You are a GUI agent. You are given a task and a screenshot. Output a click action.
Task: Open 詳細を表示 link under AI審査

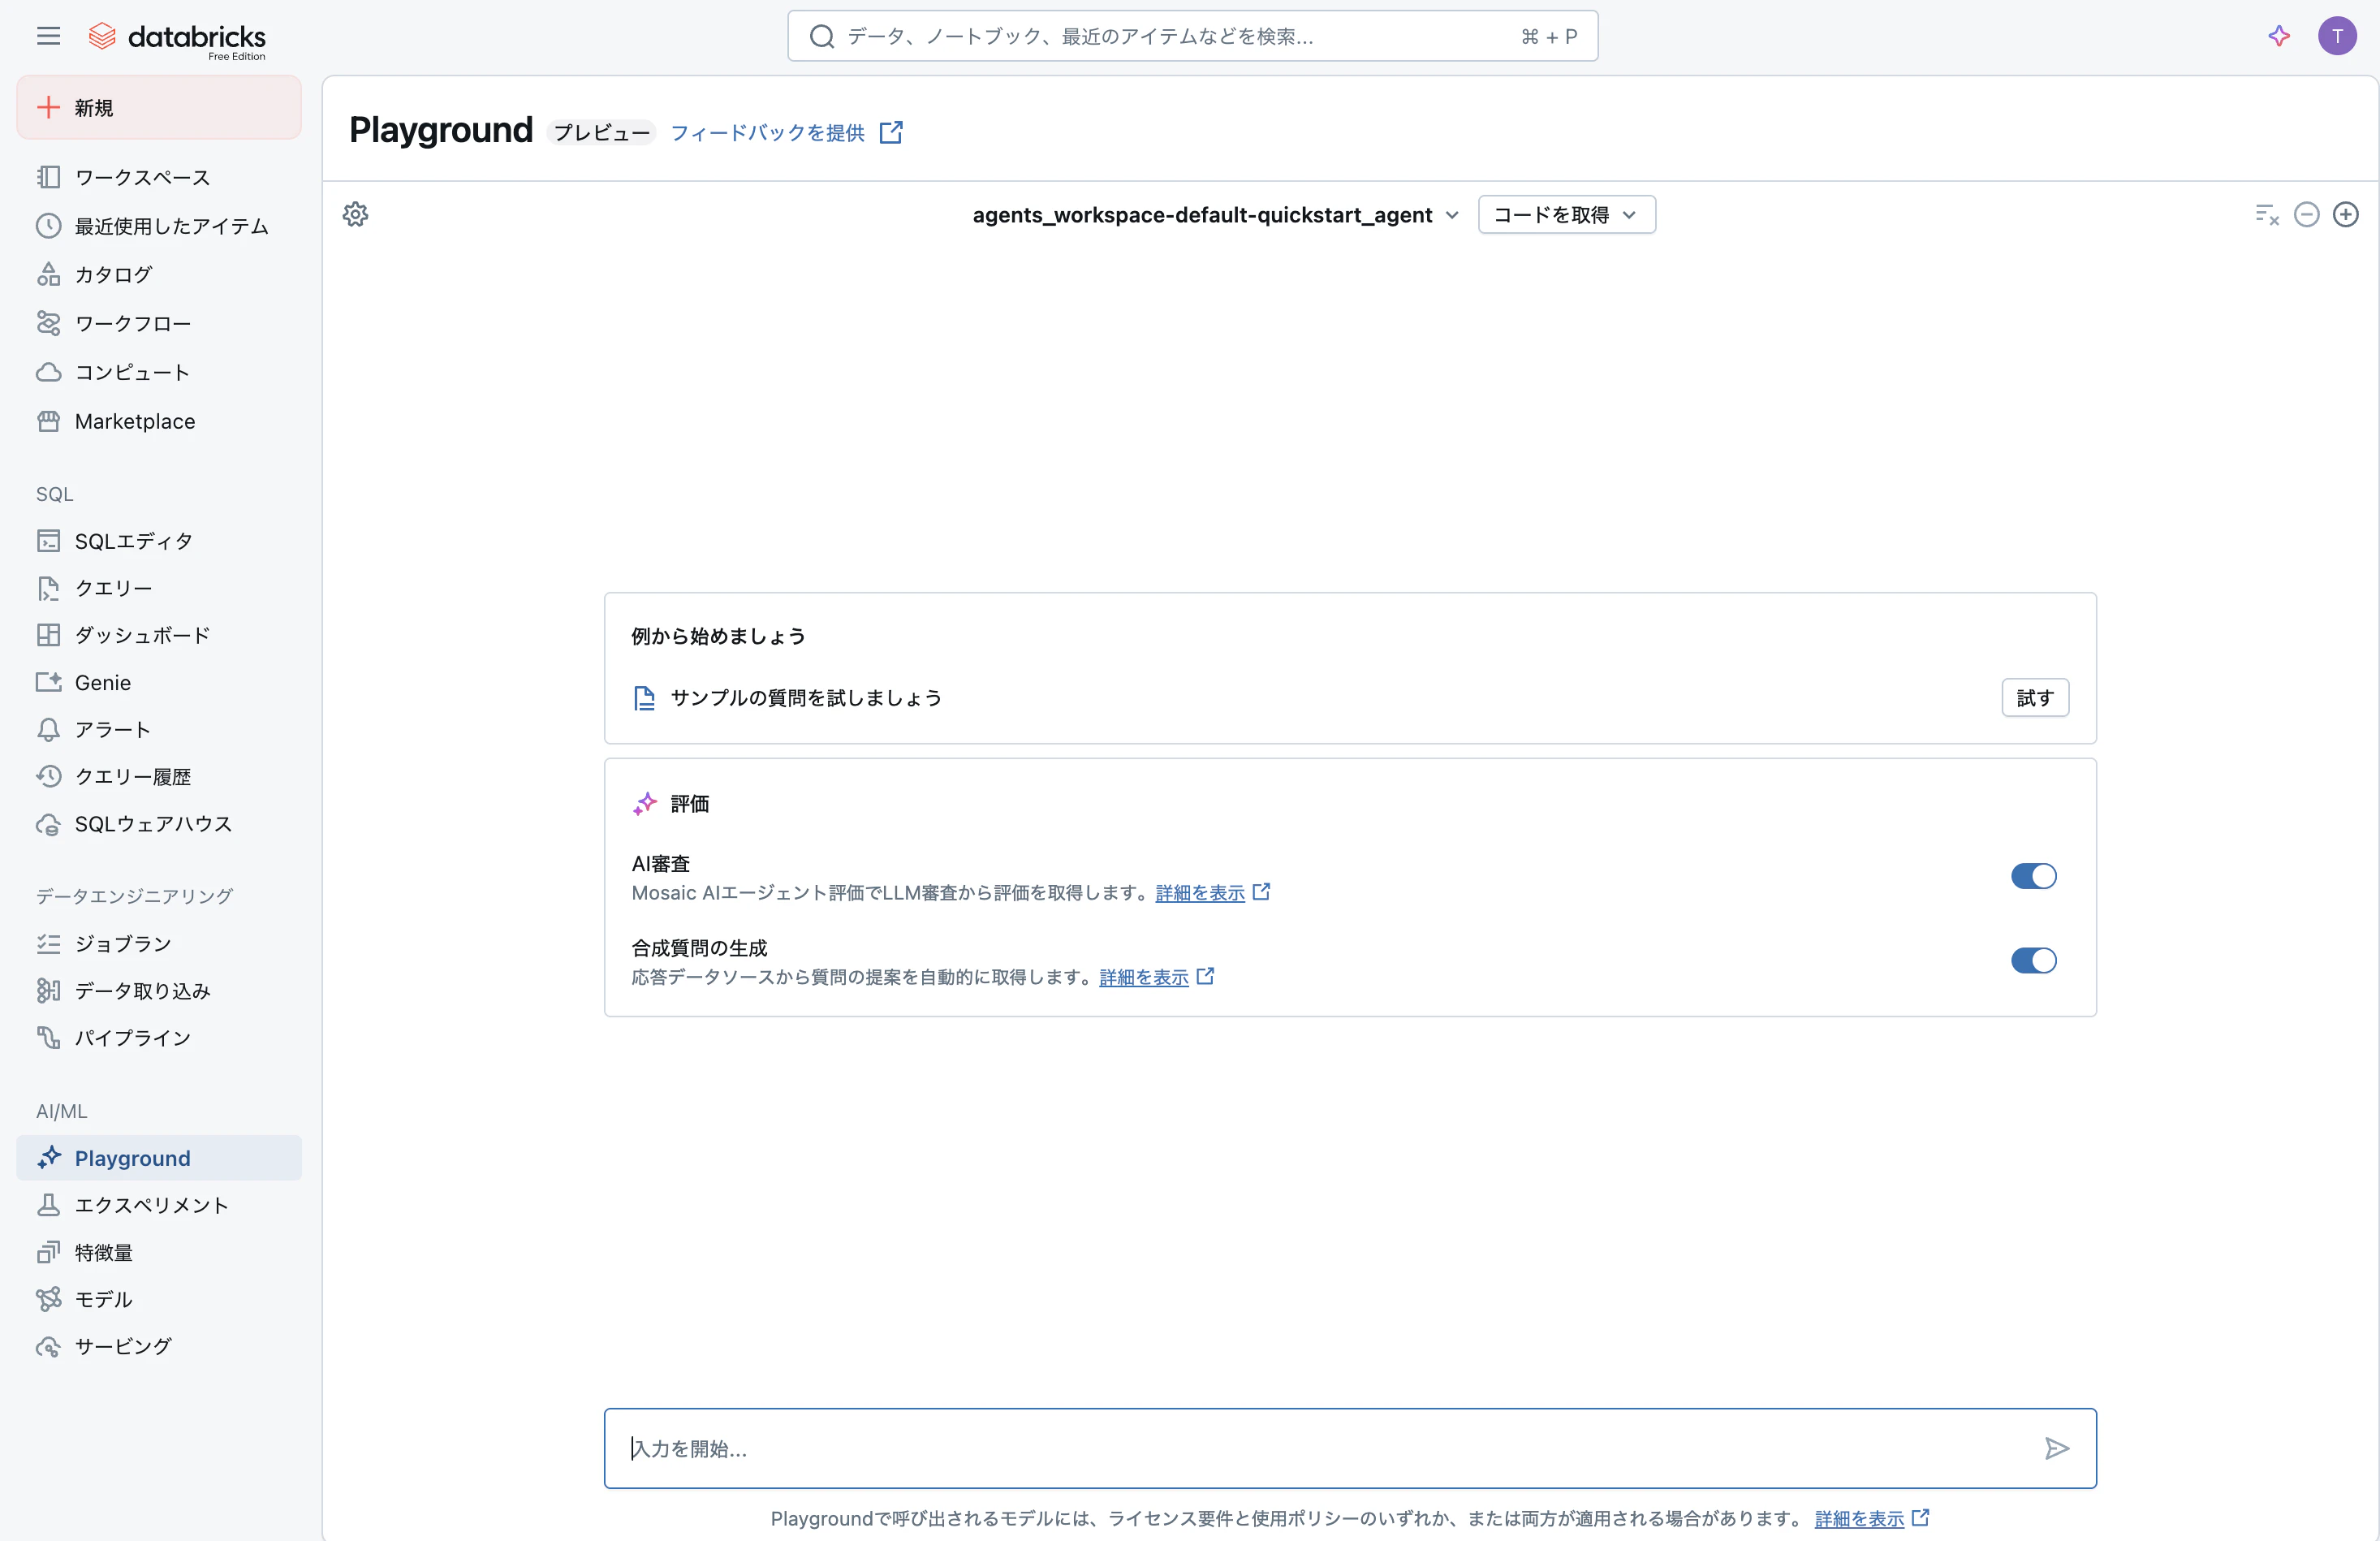coord(1200,893)
